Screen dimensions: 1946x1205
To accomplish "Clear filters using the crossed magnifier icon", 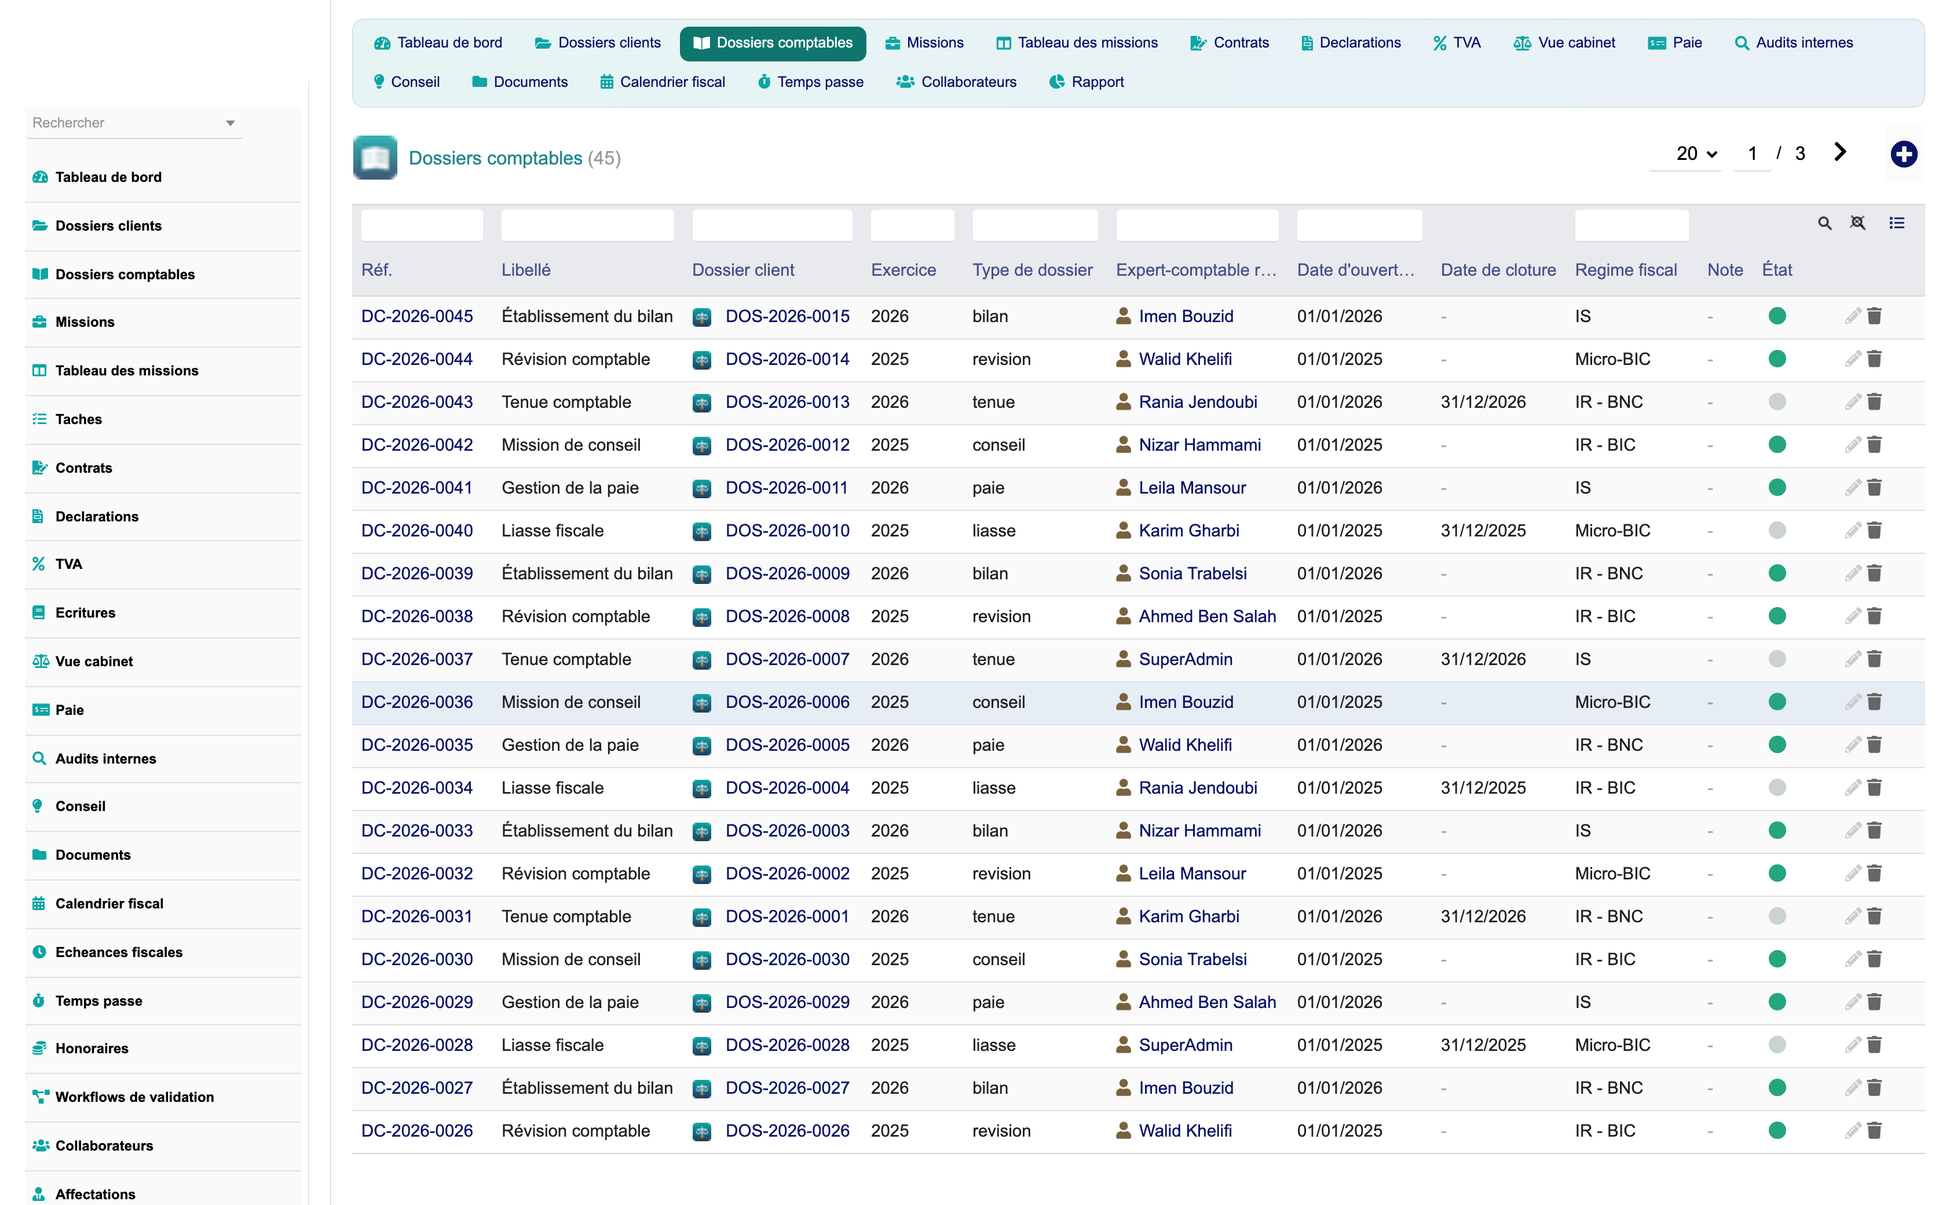I will click(1857, 223).
